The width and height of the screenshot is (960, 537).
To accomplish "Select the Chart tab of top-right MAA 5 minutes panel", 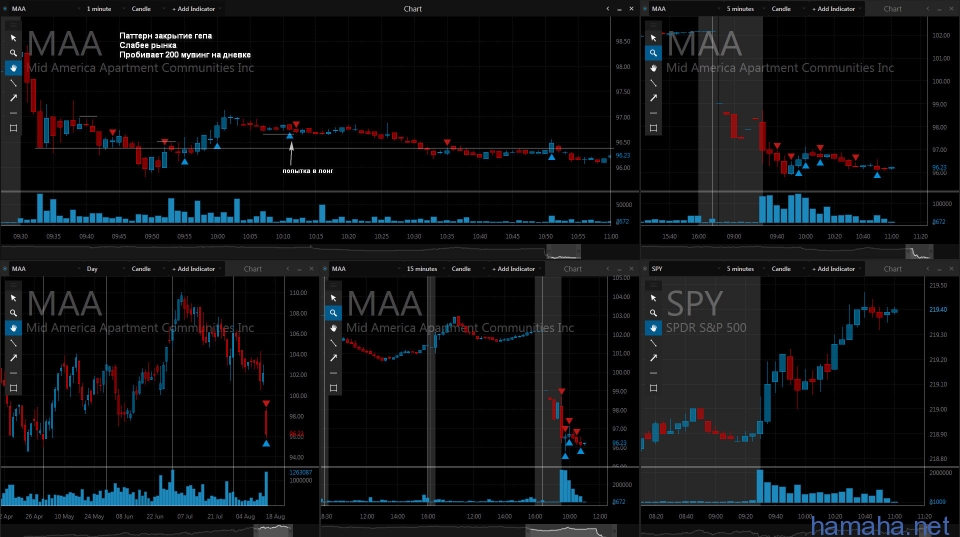I will 893,9.
